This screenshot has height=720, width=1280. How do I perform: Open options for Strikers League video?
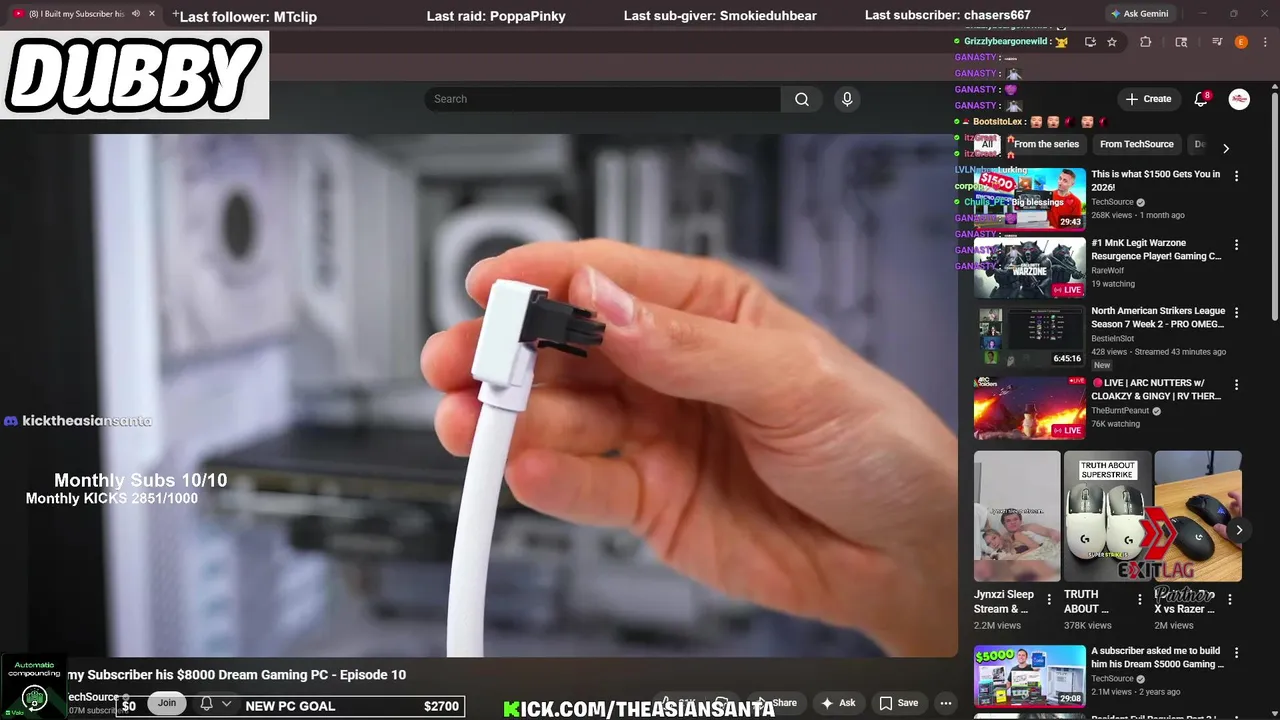click(1236, 313)
